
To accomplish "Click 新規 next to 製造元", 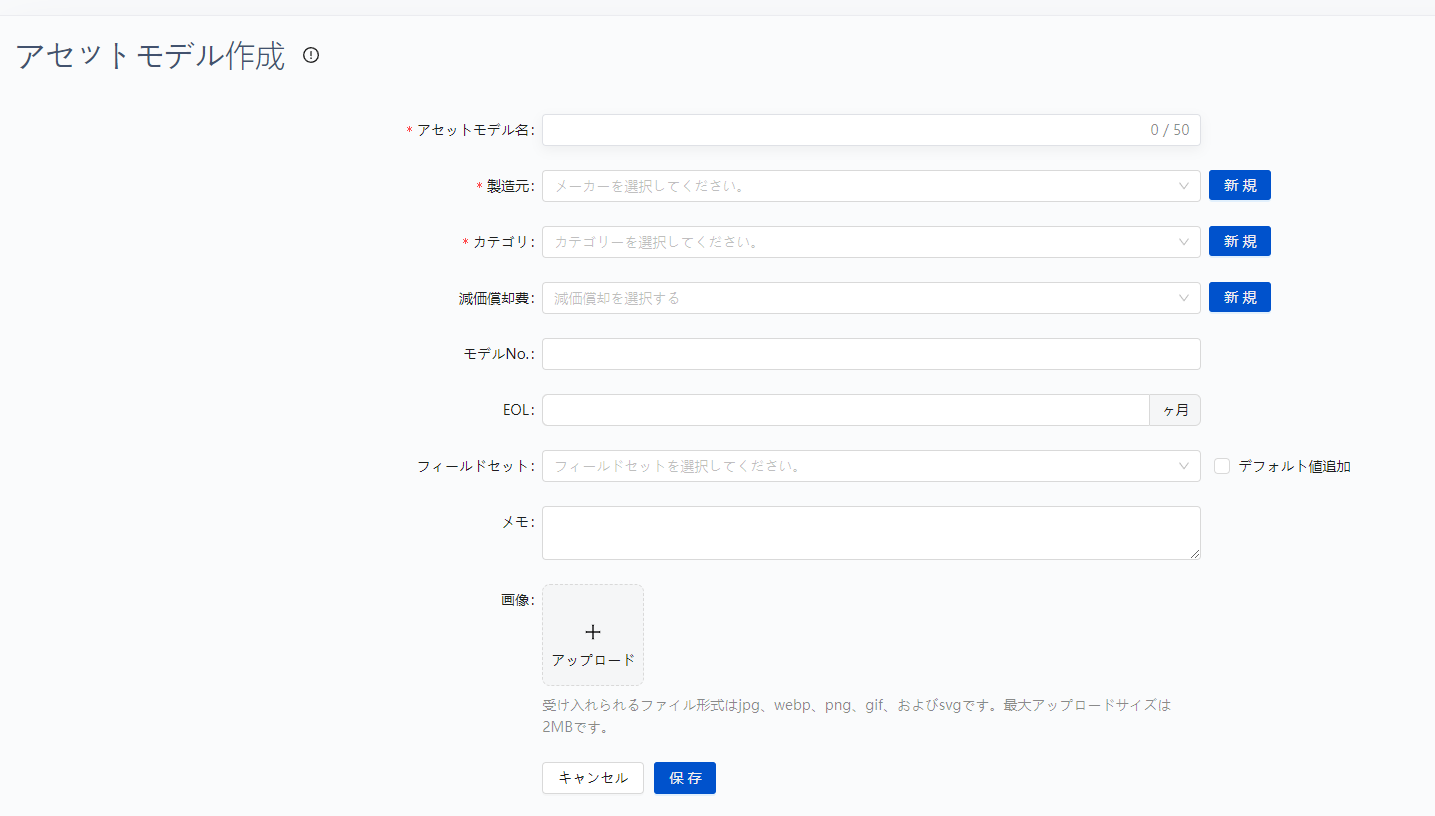I will pos(1239,185).
